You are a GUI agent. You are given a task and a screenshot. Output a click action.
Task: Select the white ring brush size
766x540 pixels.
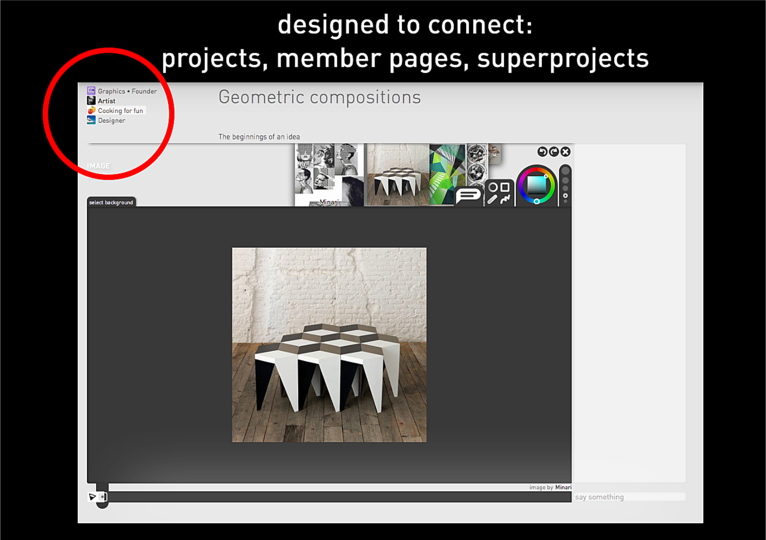point(566,195)
